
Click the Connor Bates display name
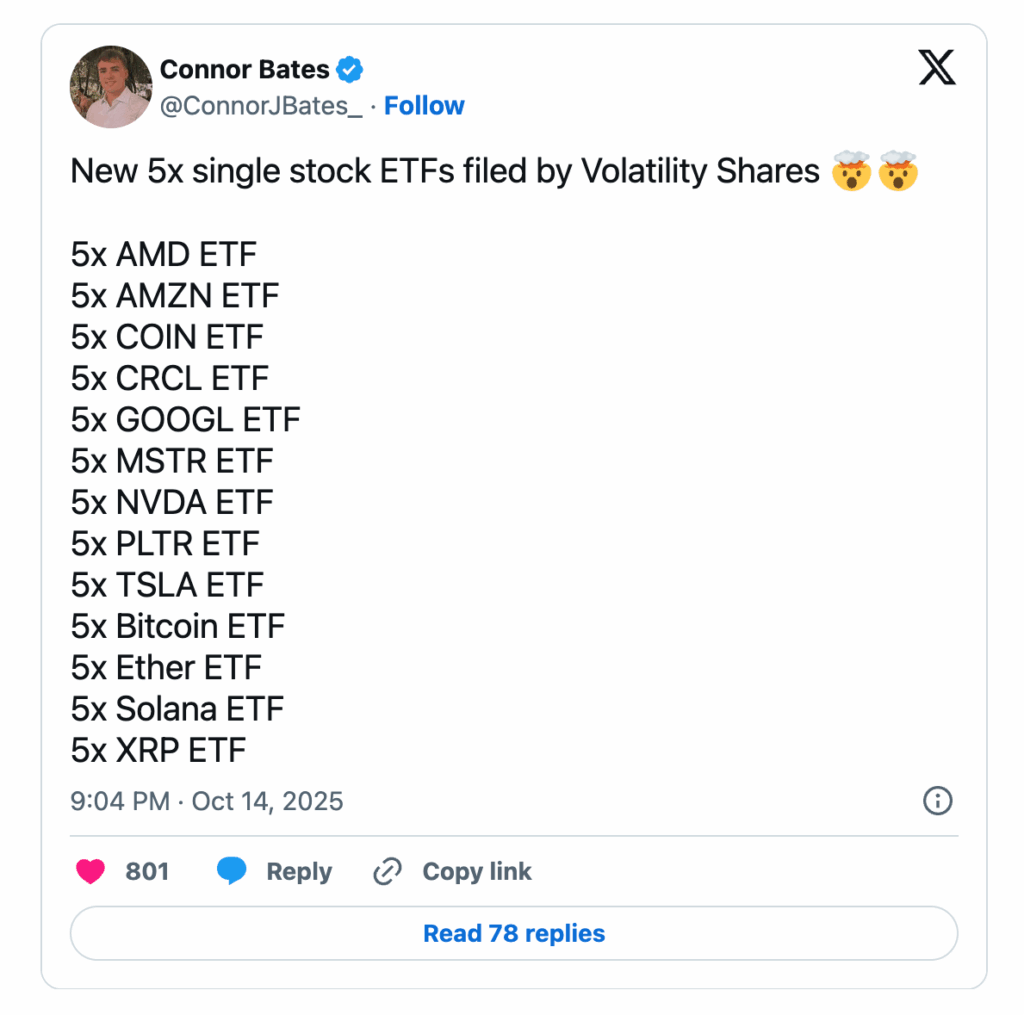tap(244, 69)
